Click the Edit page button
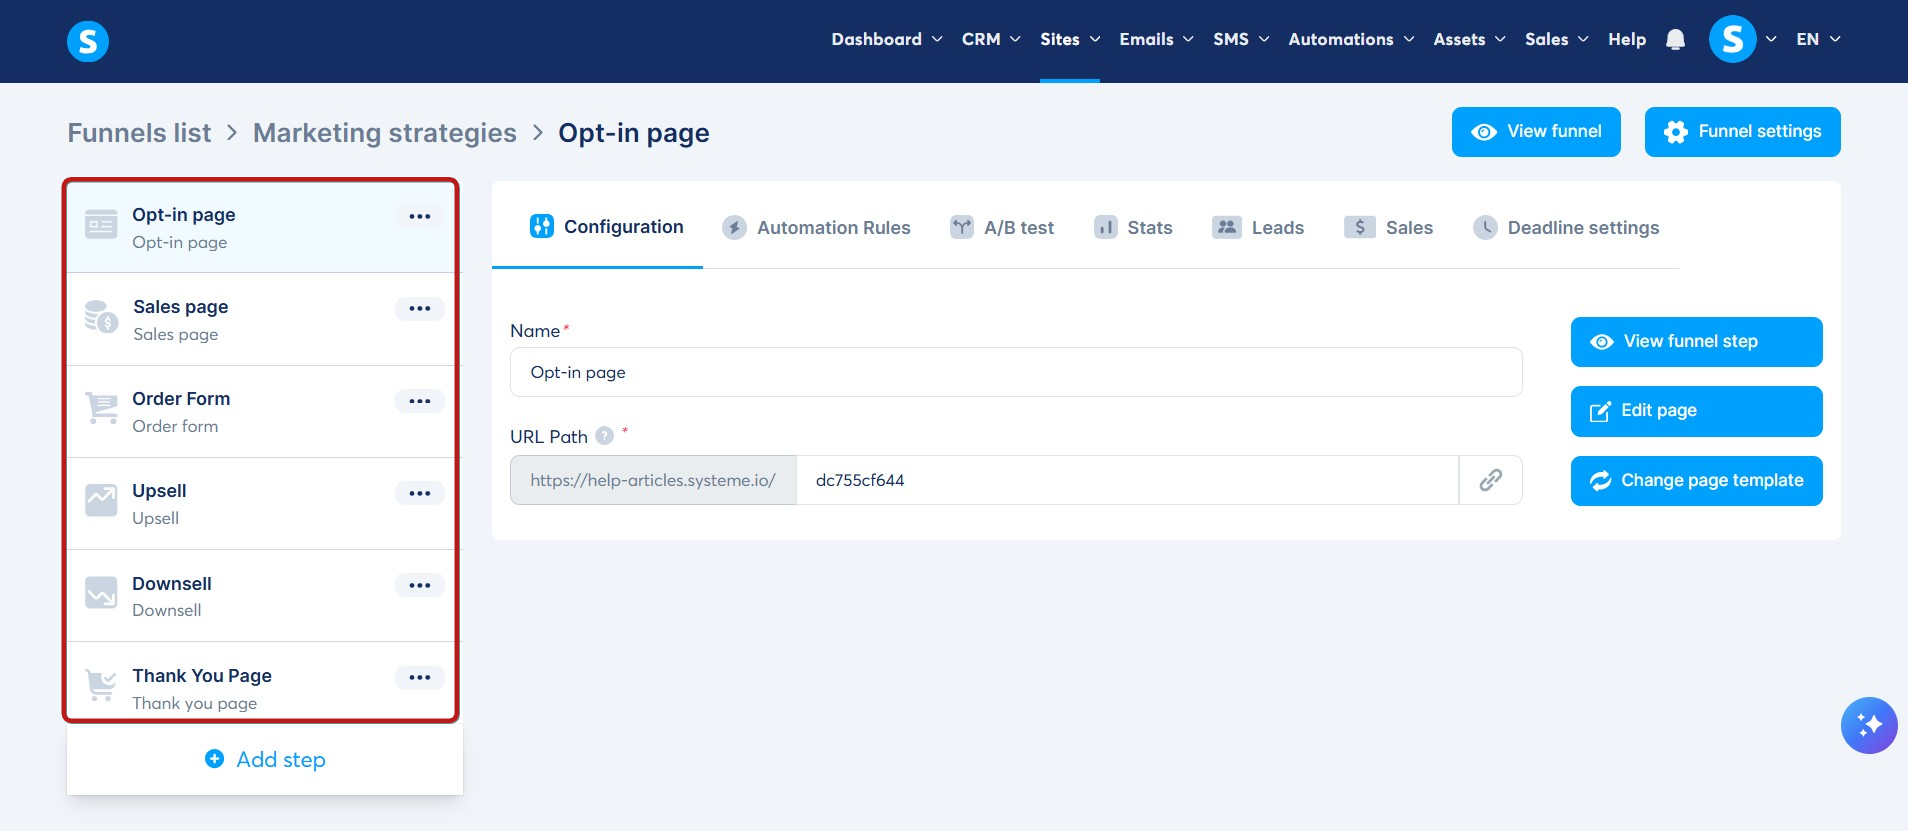The width and height of the screenshot is (1908, 831). click(x=1696, y=411)
